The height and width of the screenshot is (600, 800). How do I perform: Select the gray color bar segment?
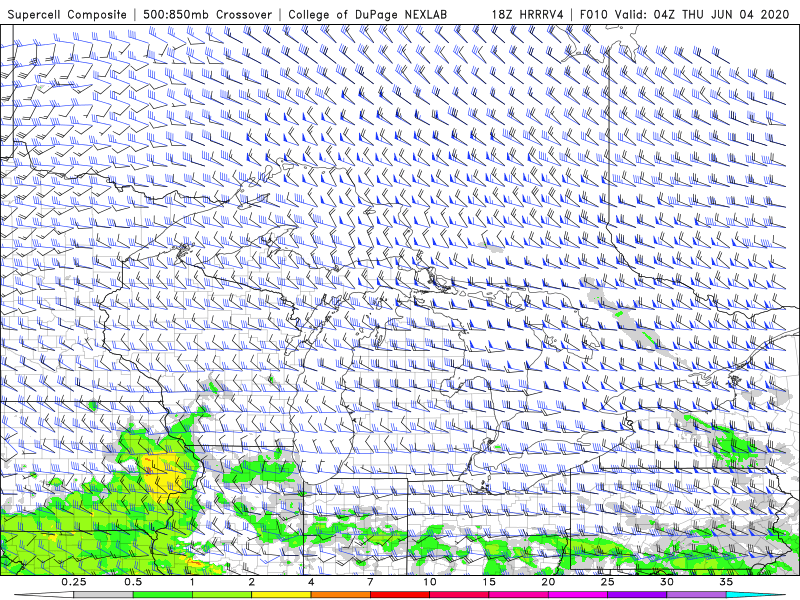click(x=103, y=595)
